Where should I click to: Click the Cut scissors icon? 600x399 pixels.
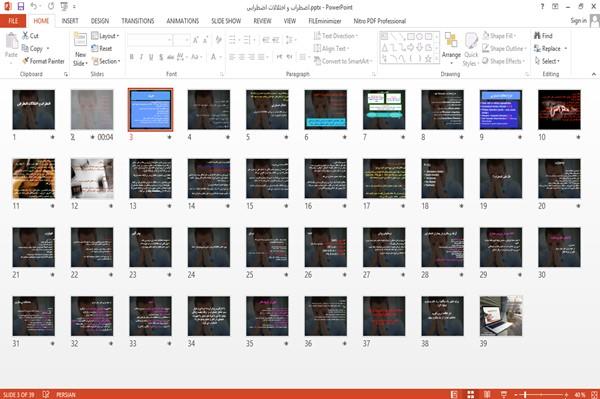(x=25, y=36)
